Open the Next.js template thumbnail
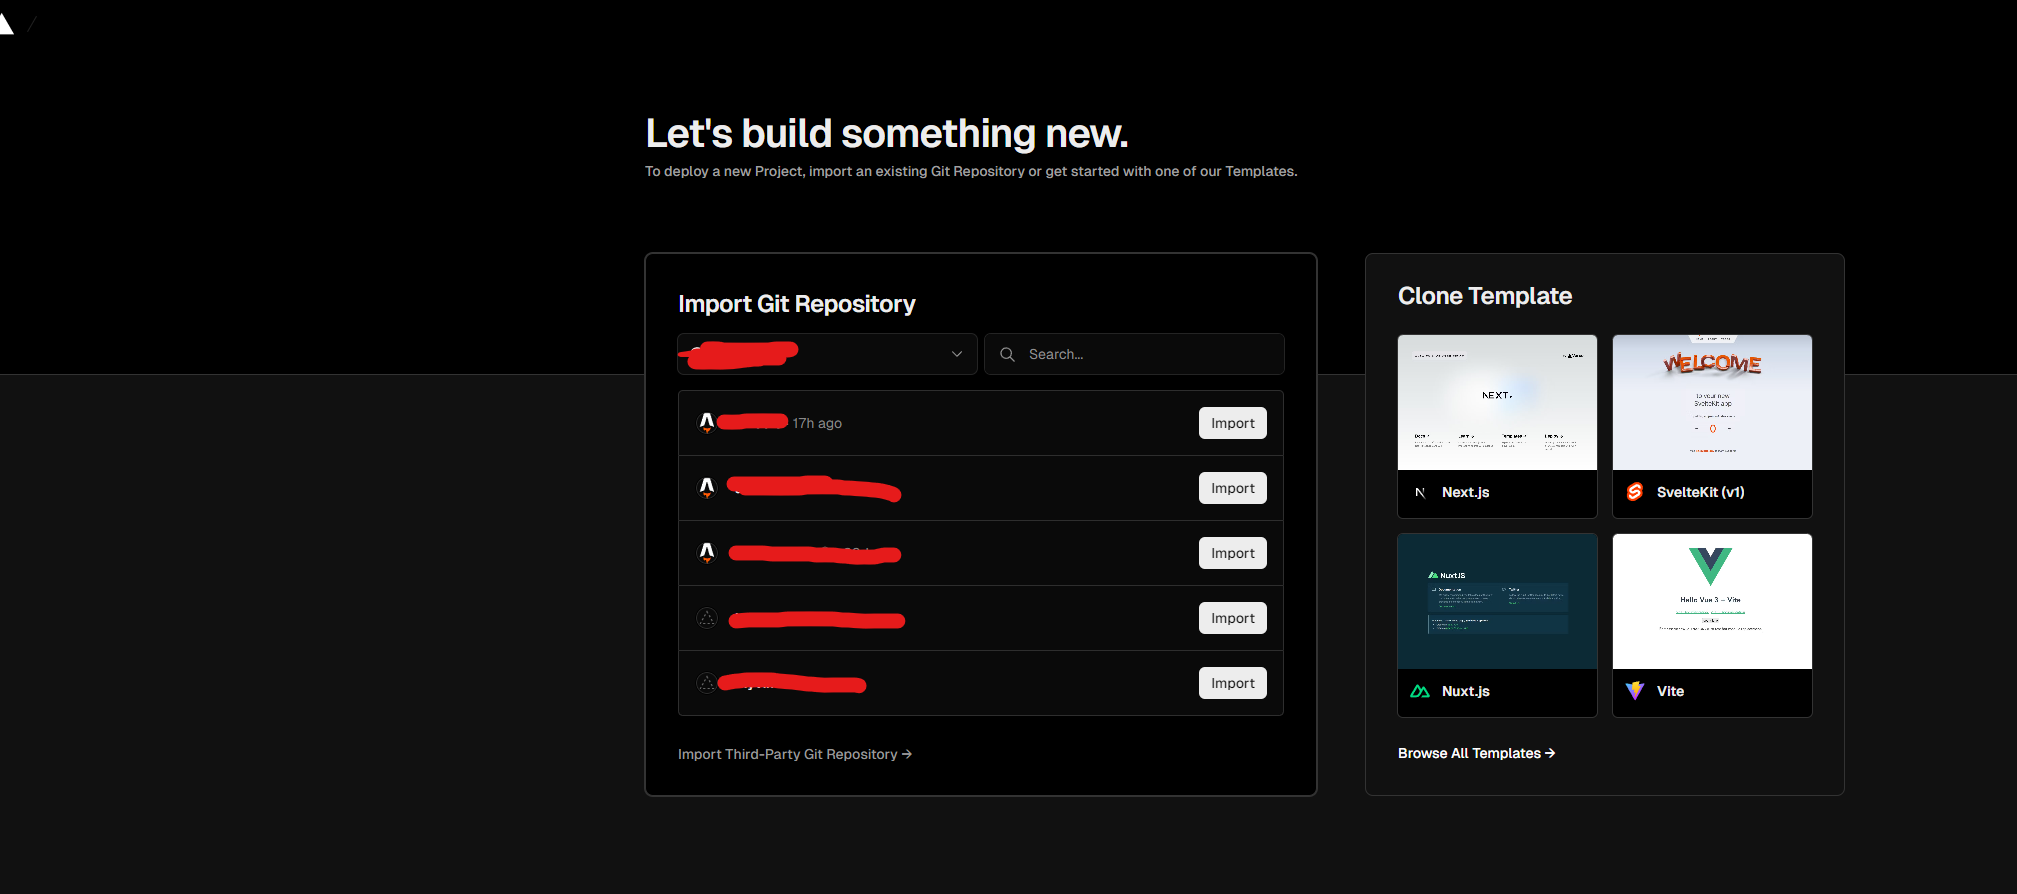The image size is (2017, 894). (x=1497, y=402)
